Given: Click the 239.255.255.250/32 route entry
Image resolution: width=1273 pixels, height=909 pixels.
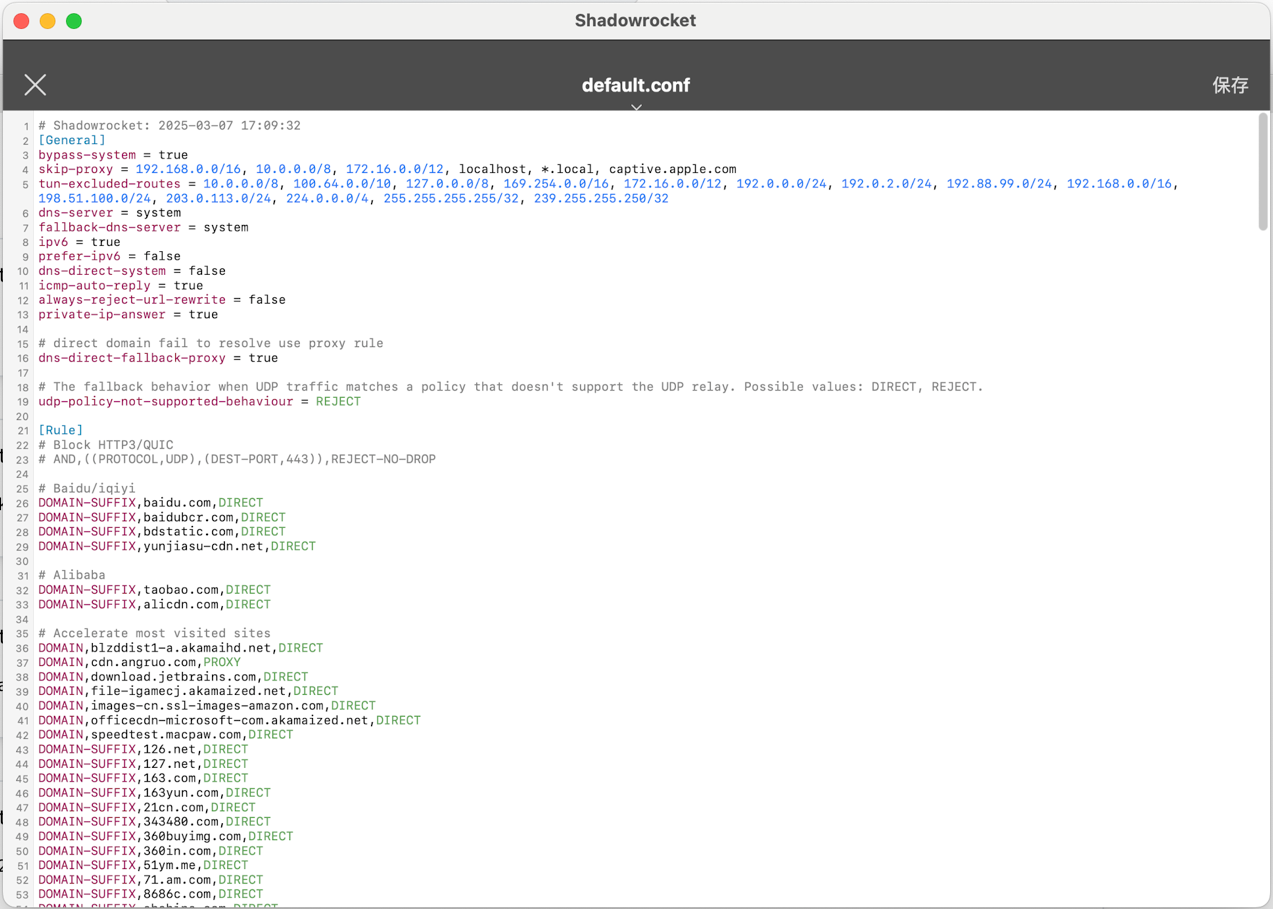Looking at the screenshot, I should (601, 199).
